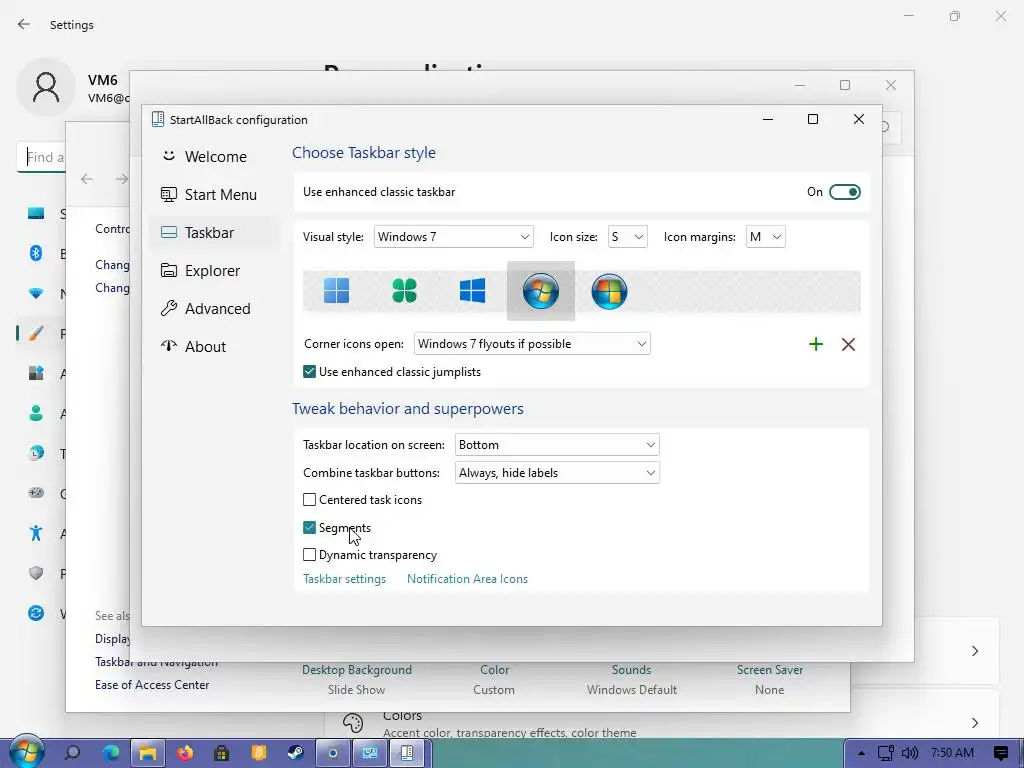
Task: Open Bluetooth category icon in Settings sidebar
Action: point(36,253)
